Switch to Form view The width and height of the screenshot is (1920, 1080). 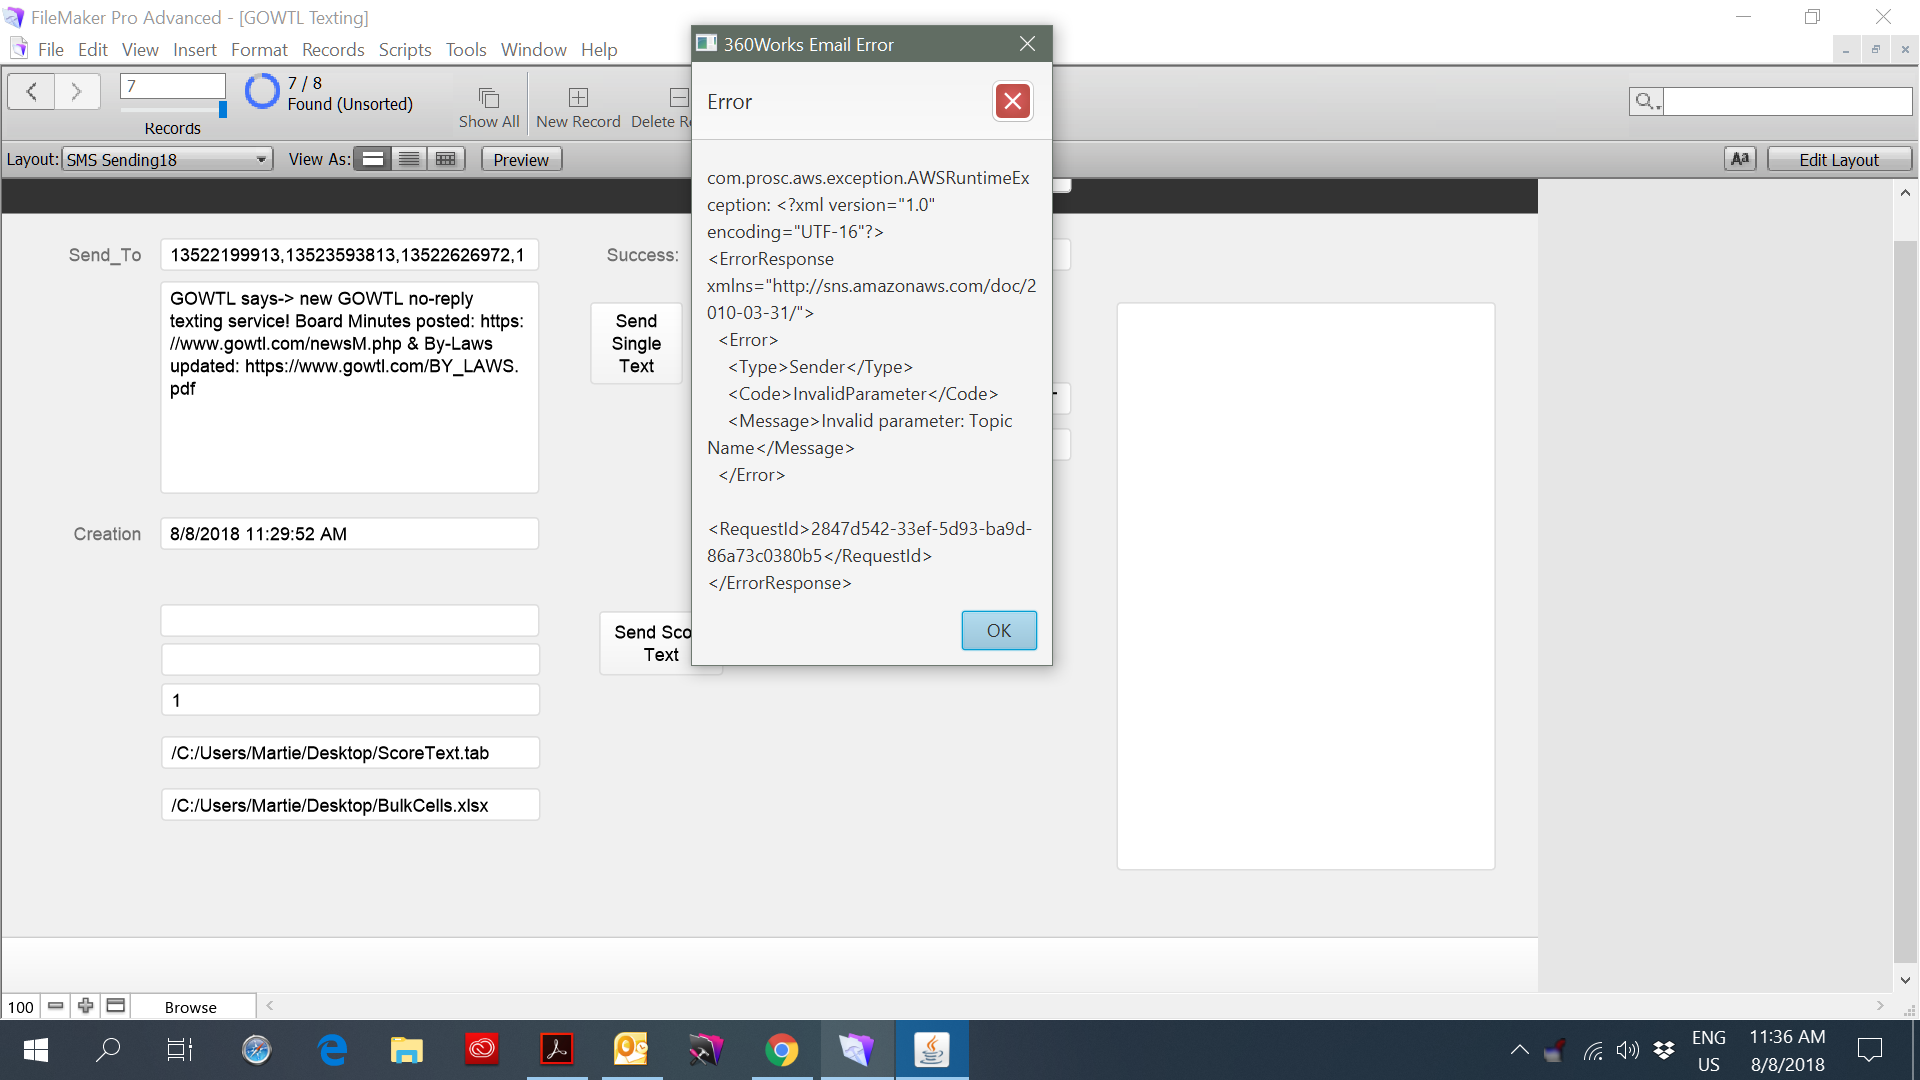(373, 159)
